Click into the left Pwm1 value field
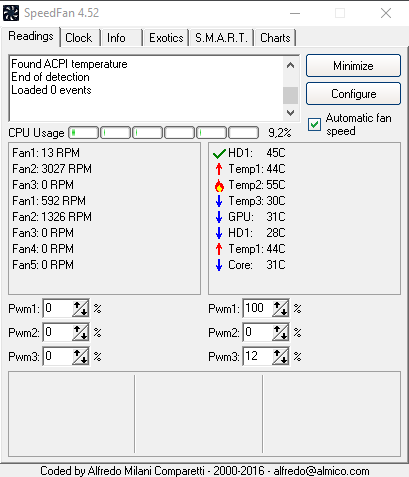 [x=58, y=309]
